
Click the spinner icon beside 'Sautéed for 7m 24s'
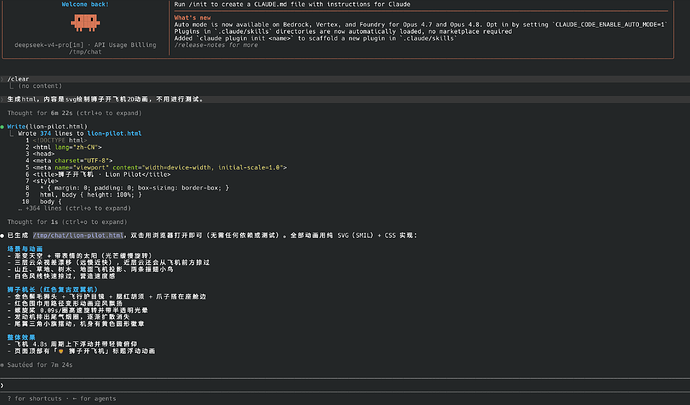(x=2, y=365)
